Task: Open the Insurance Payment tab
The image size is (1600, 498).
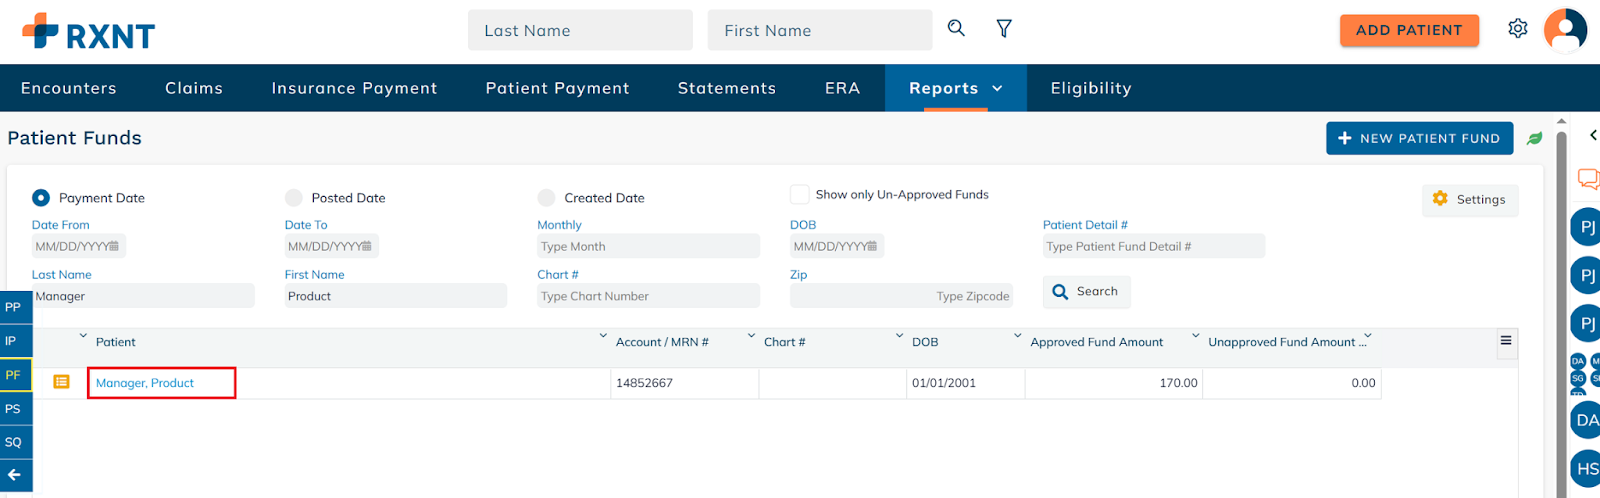Action: tap(354, 88)
